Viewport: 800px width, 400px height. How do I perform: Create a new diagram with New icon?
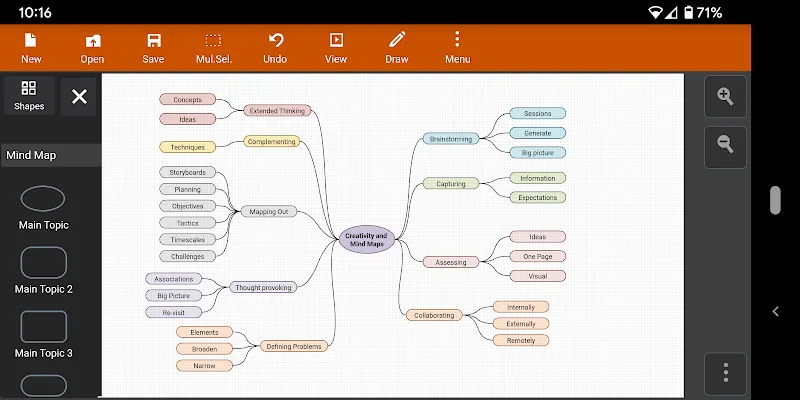pyautogui.click(x=31, y=47)
